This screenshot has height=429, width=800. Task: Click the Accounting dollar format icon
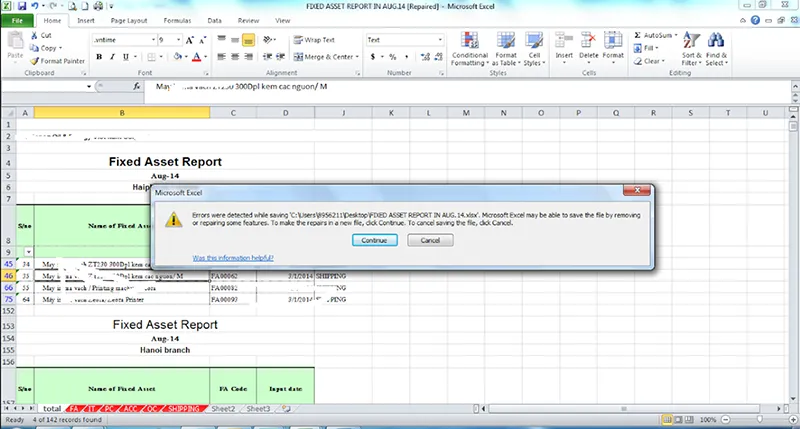point(373,57)
